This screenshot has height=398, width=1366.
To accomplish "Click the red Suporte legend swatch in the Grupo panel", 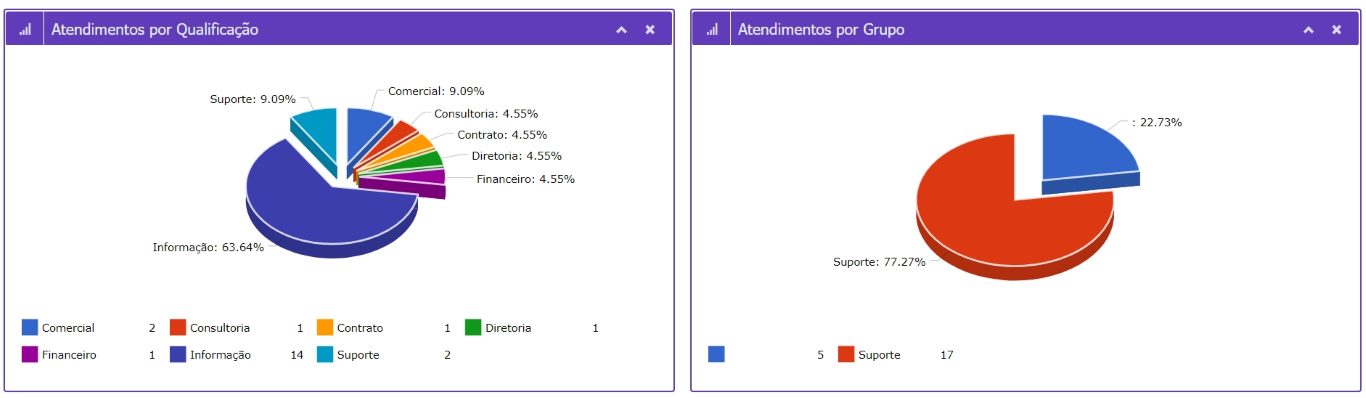I will (x=846, y=354).
